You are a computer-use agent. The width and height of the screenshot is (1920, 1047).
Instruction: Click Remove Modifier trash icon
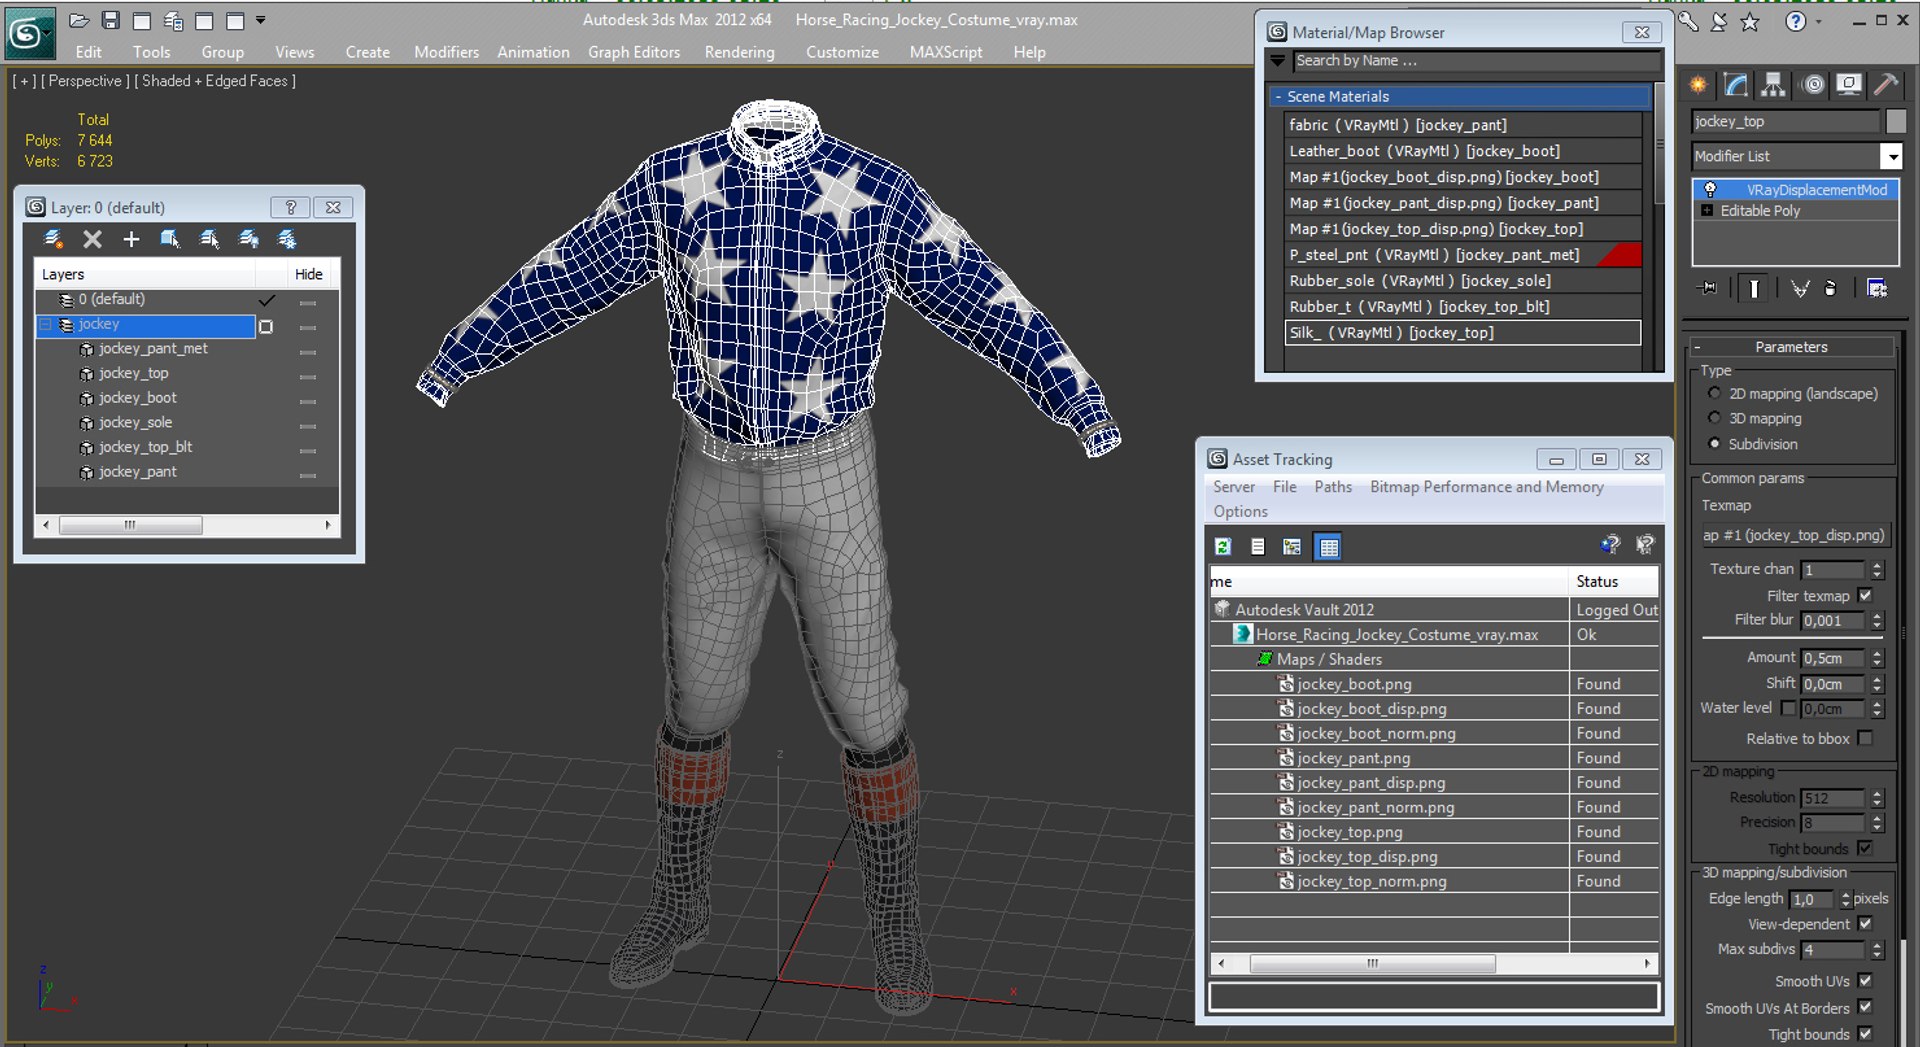tap(1830, 288)
